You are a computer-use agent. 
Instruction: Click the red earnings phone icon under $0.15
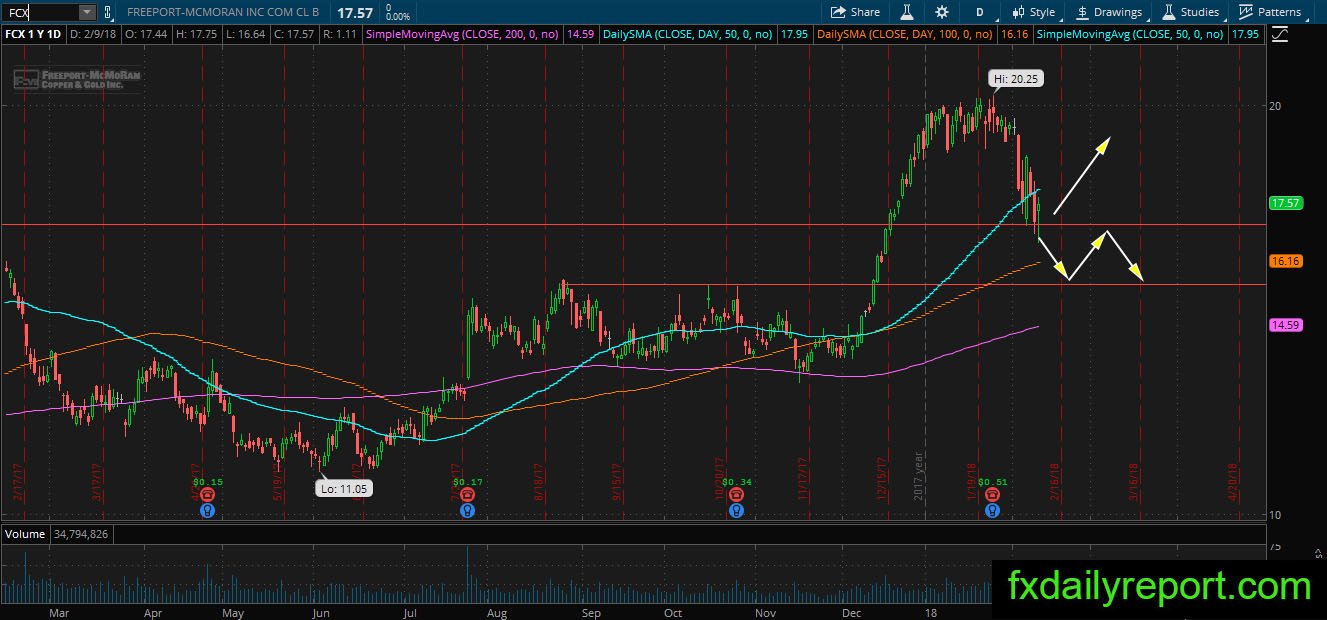coord(207,495)
